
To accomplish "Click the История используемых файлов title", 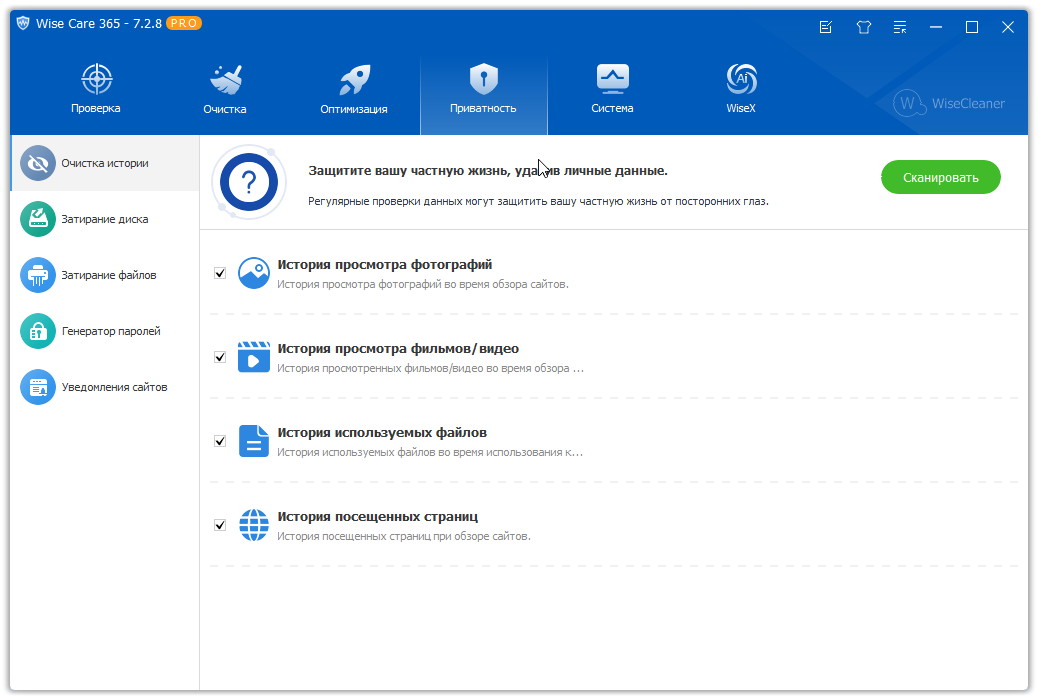I will 382,432.
